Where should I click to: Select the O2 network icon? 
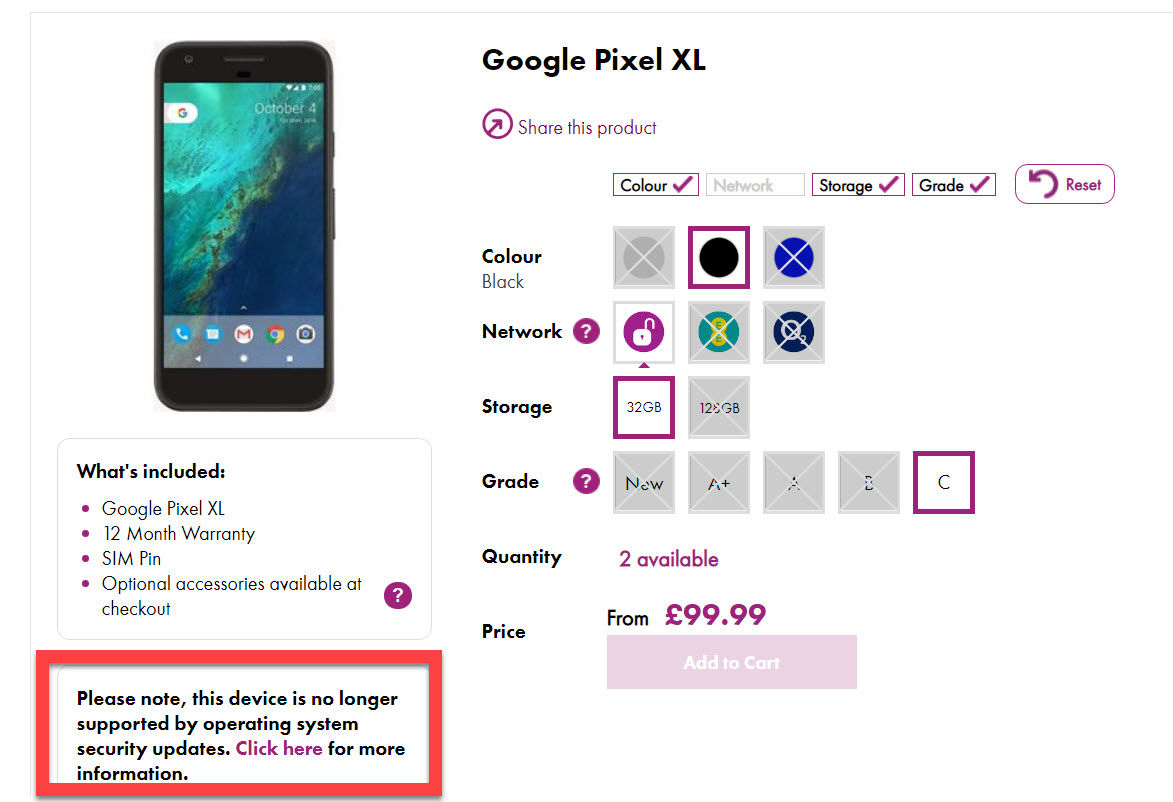(x=794, y=332)
